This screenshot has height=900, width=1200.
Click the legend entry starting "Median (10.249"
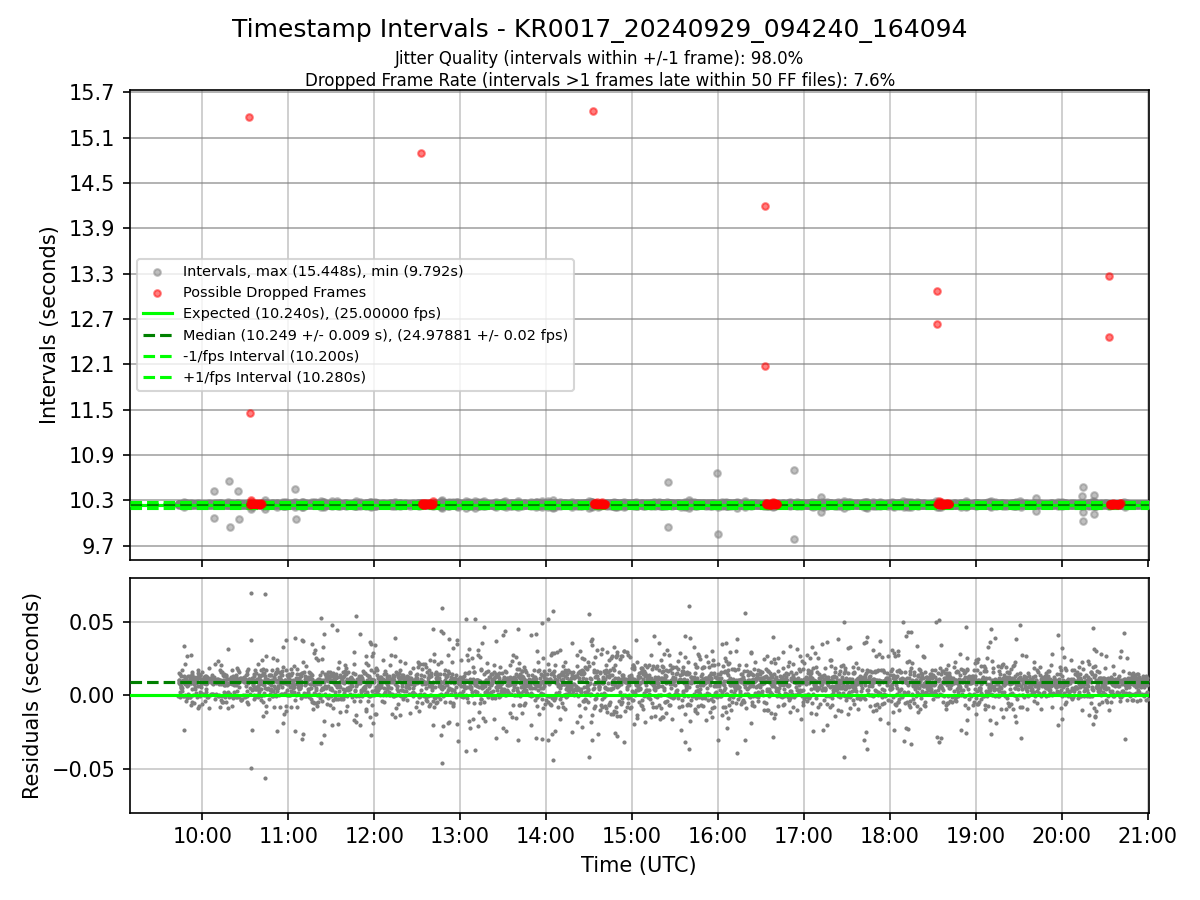click(375, 335)
